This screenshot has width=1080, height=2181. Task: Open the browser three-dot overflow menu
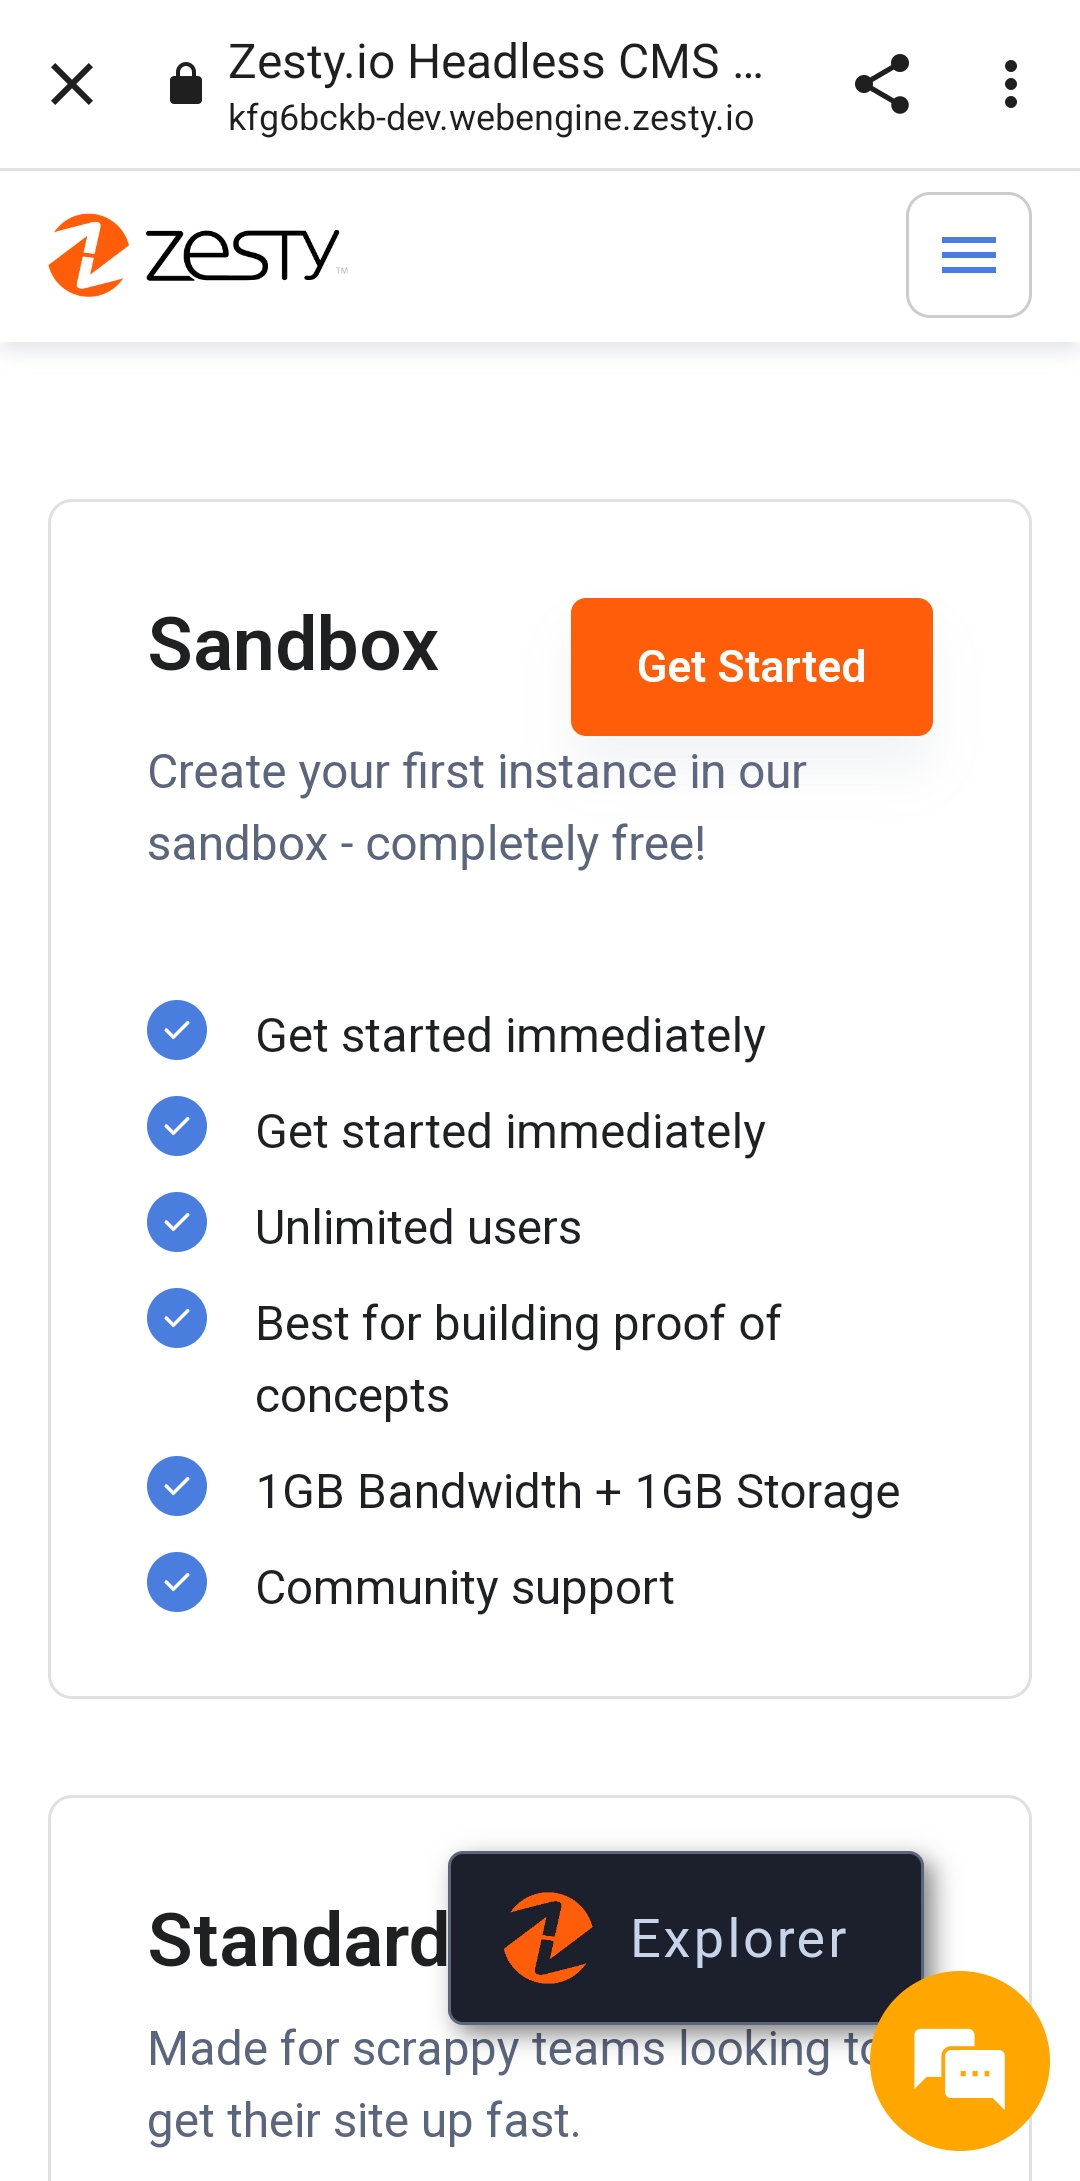(1011, 84)
